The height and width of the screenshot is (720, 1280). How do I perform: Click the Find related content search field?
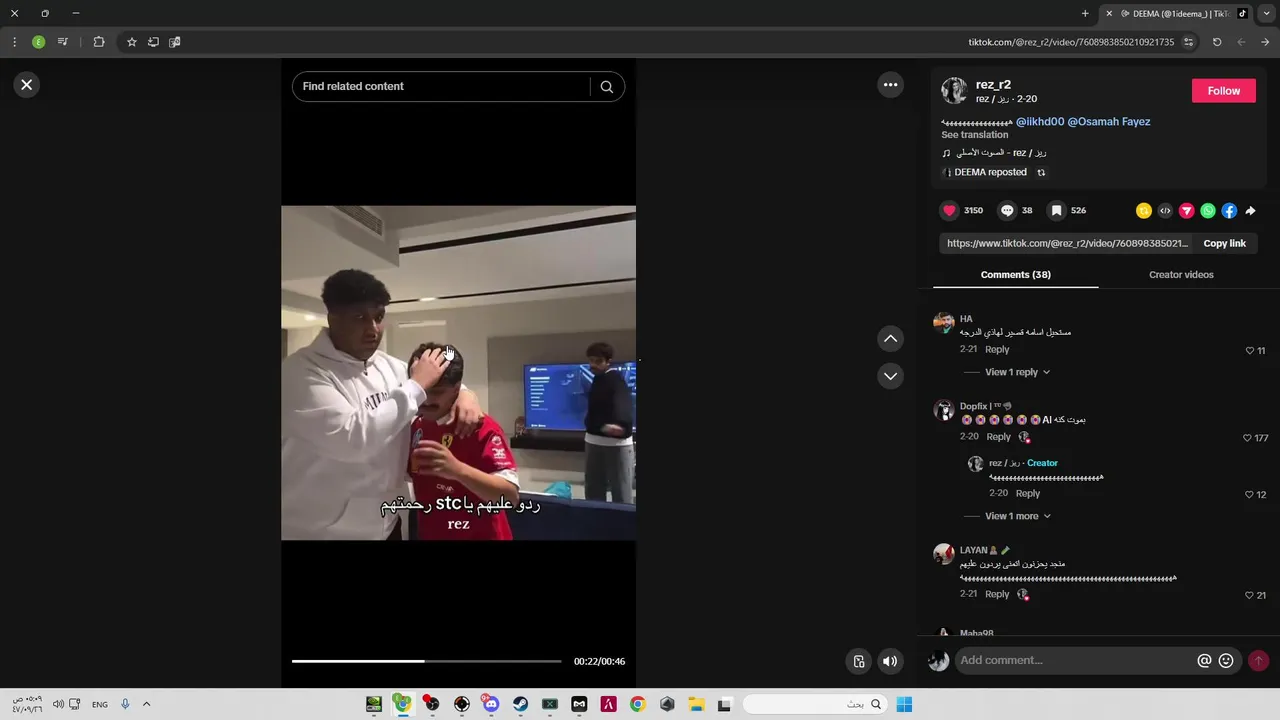[x=443, y=87]
